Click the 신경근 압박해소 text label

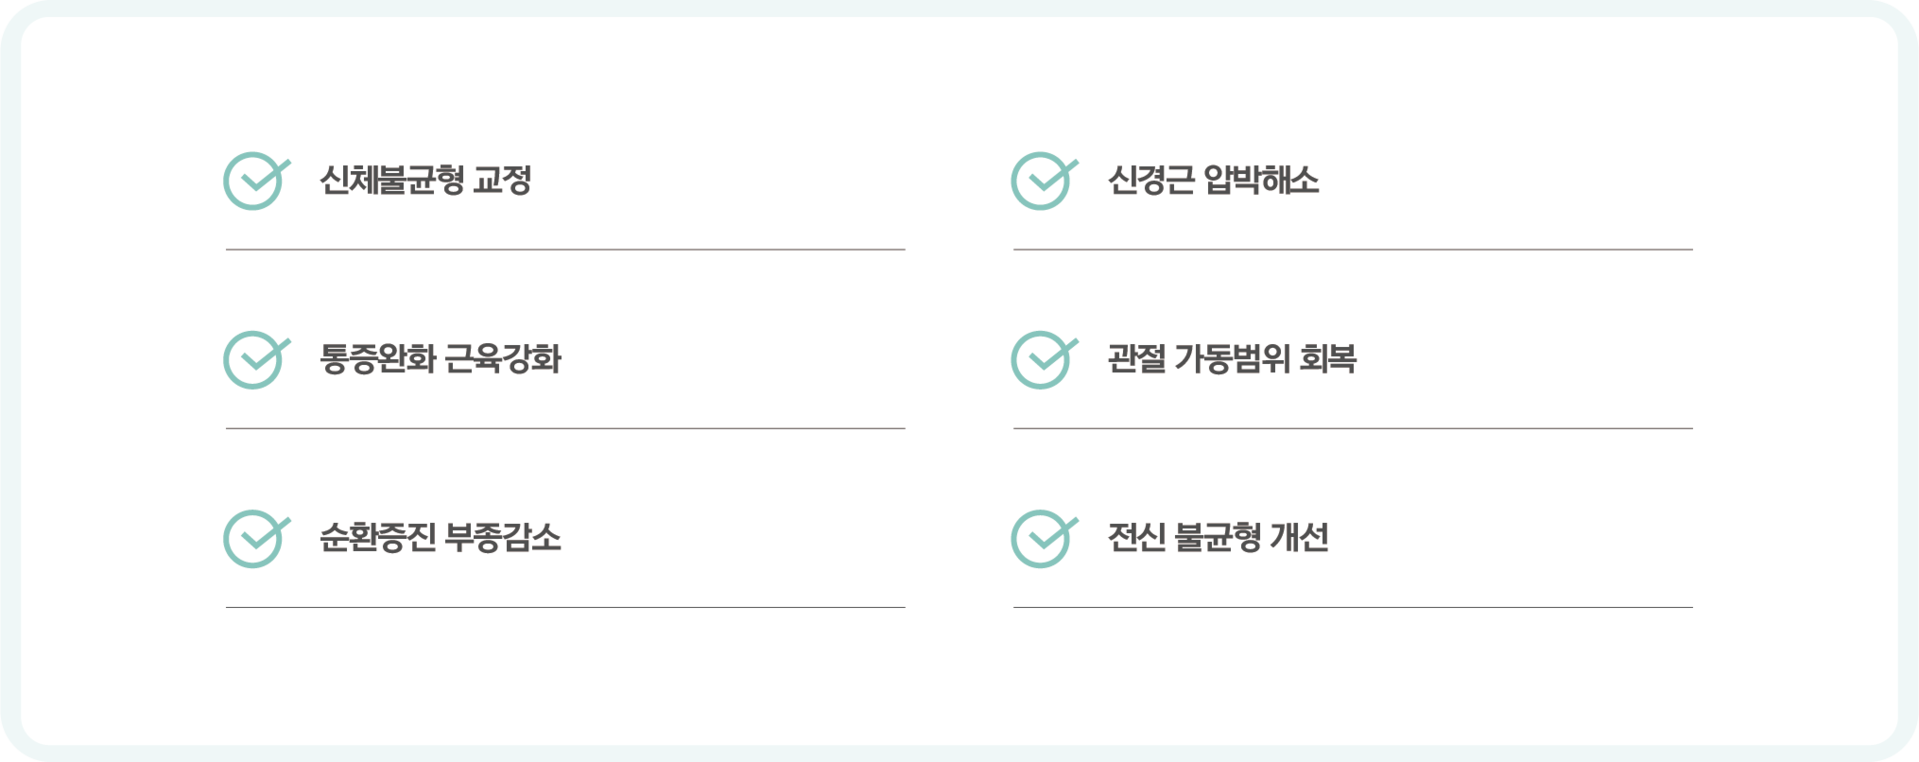tap(1212, 181)
